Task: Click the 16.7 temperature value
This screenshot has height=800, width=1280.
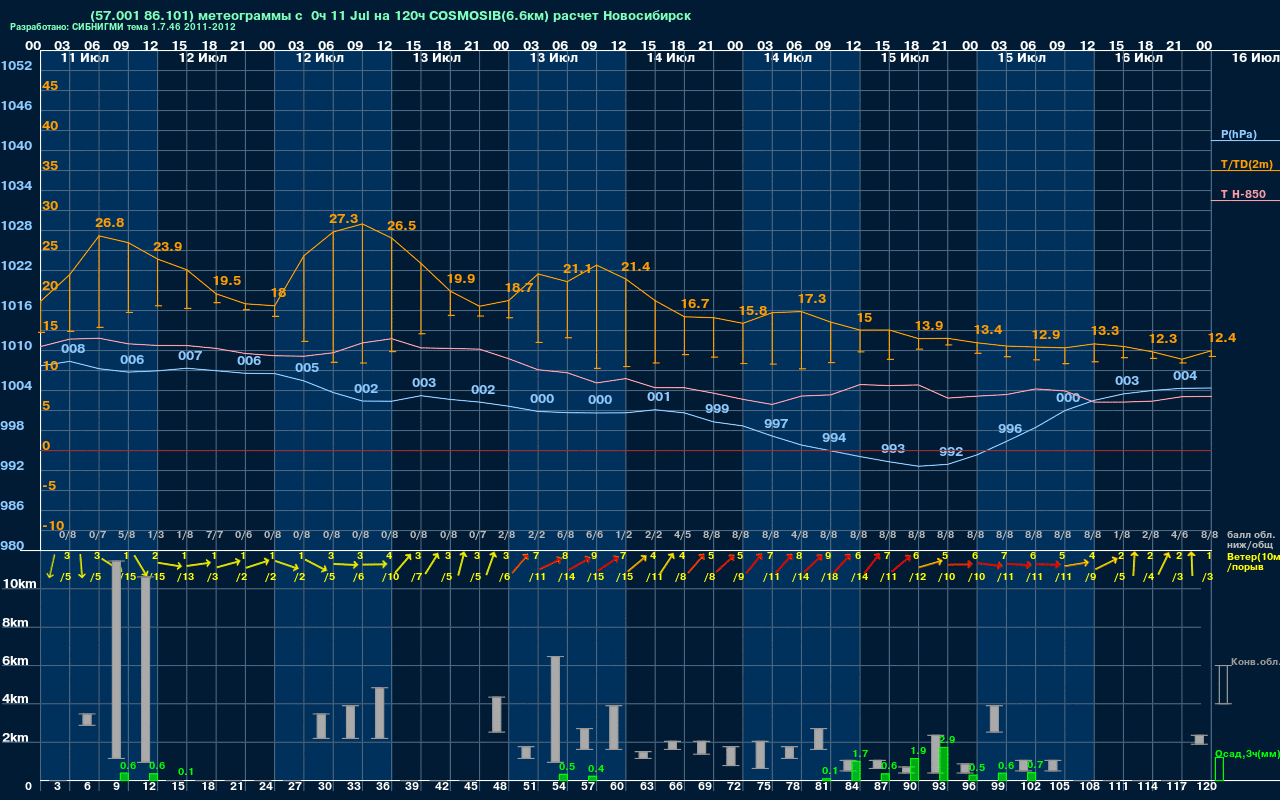Action: [695, 303]
